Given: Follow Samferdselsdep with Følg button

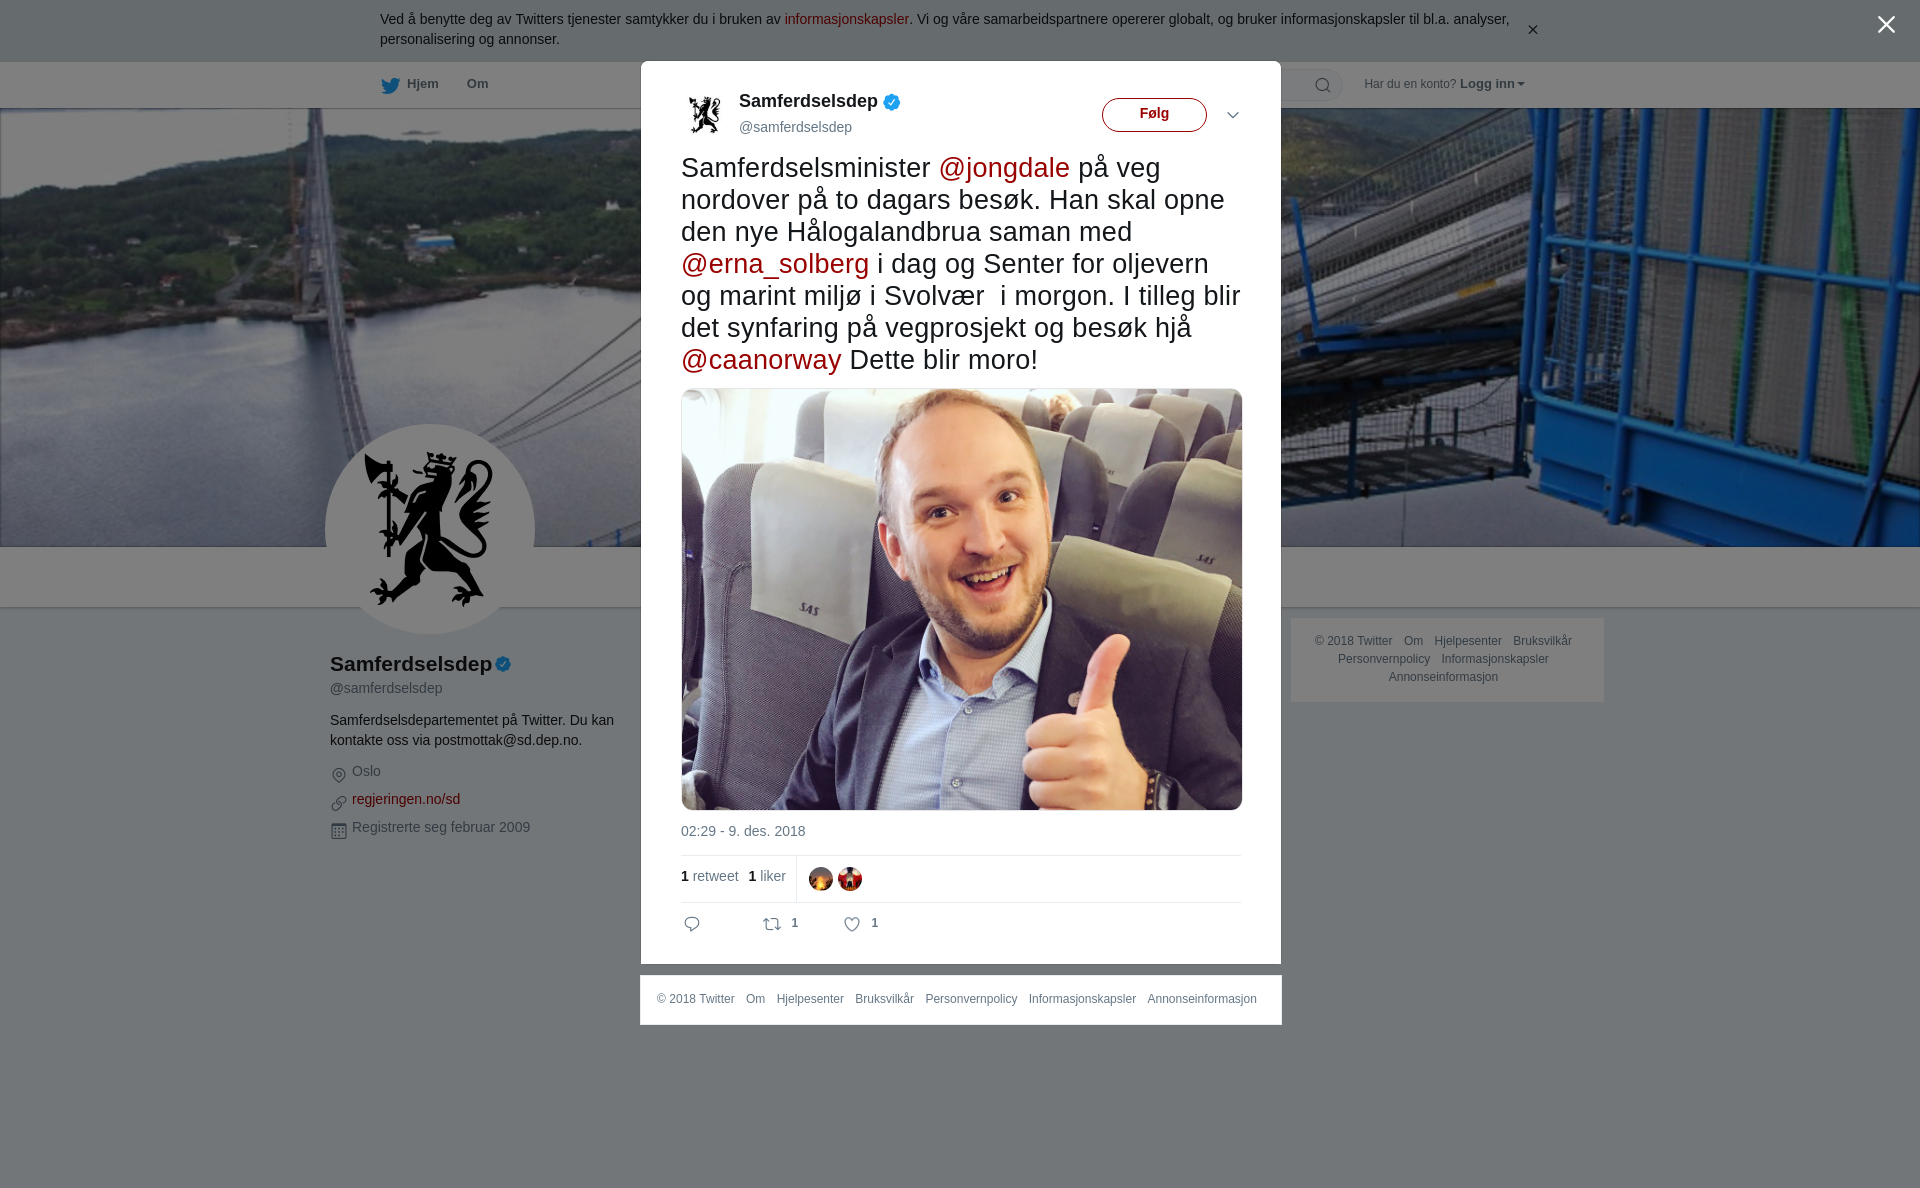Looking at the screenshot, I should (x=1154, y=115).
